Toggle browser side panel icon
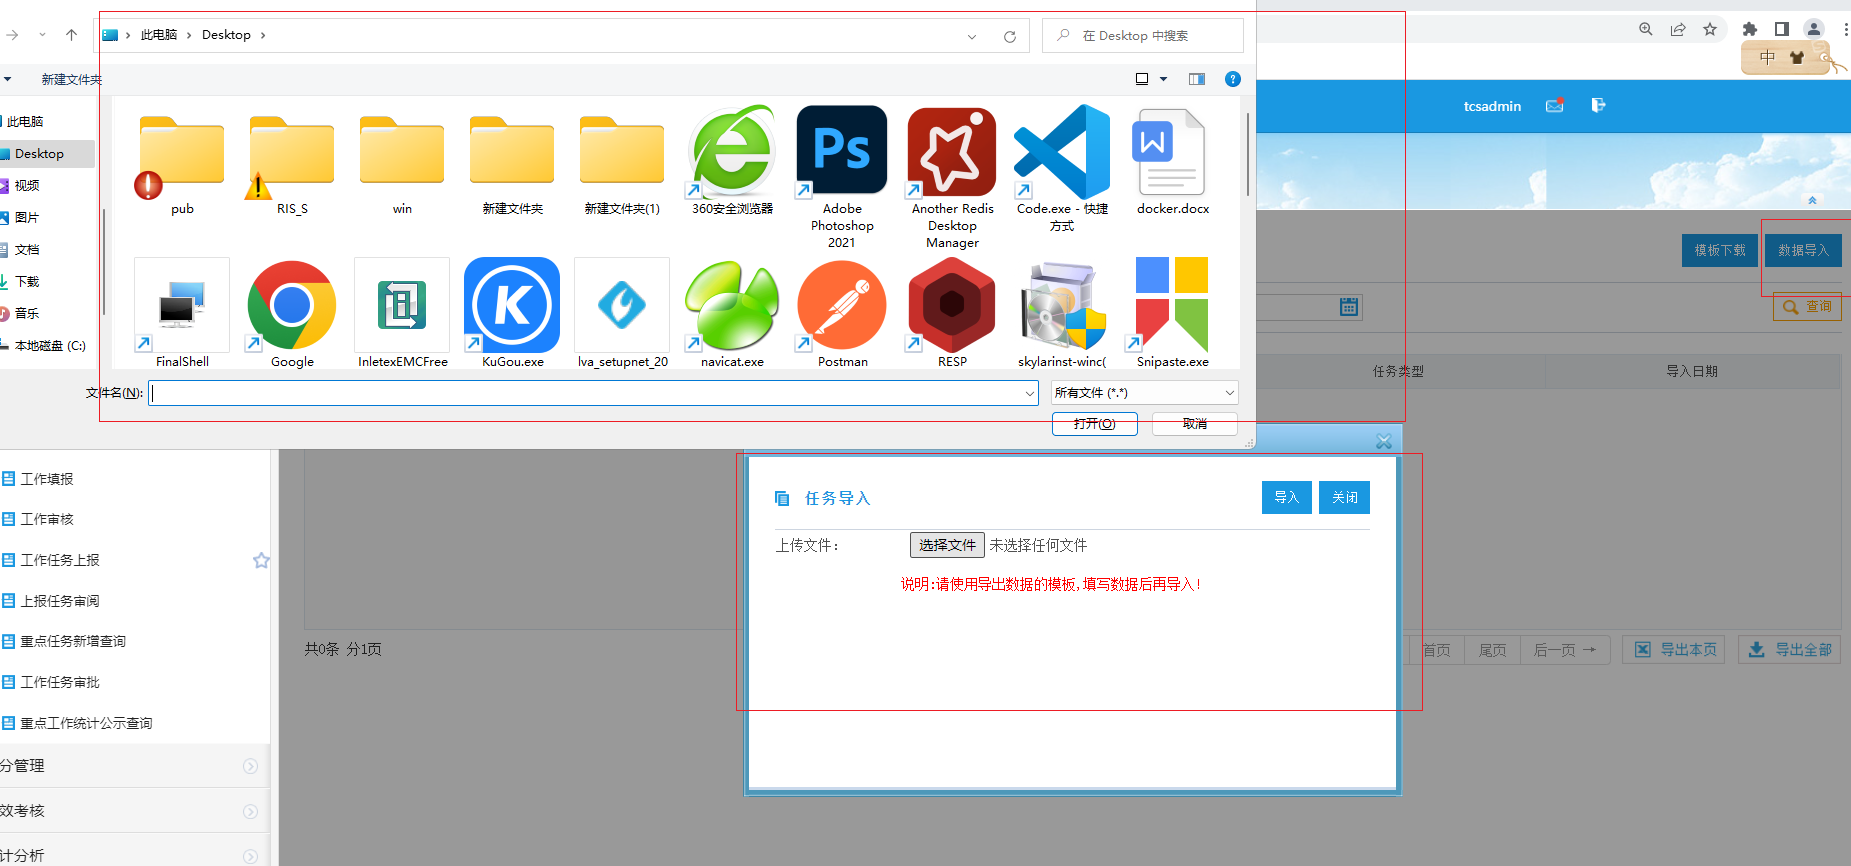Image resolution: width=1851 pixels, height=866 pixels. [x=1781, y=29]
